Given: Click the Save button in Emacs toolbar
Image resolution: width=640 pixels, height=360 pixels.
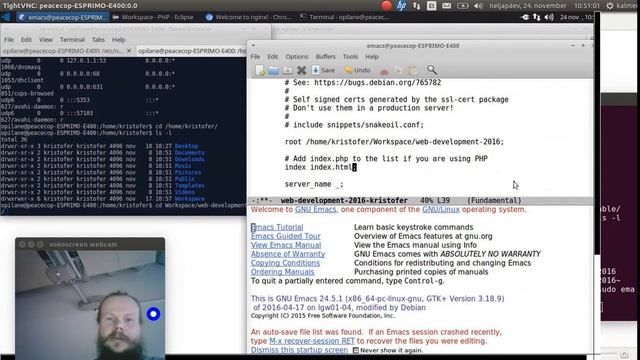Looking at the screenshot, I should (323, 70).
